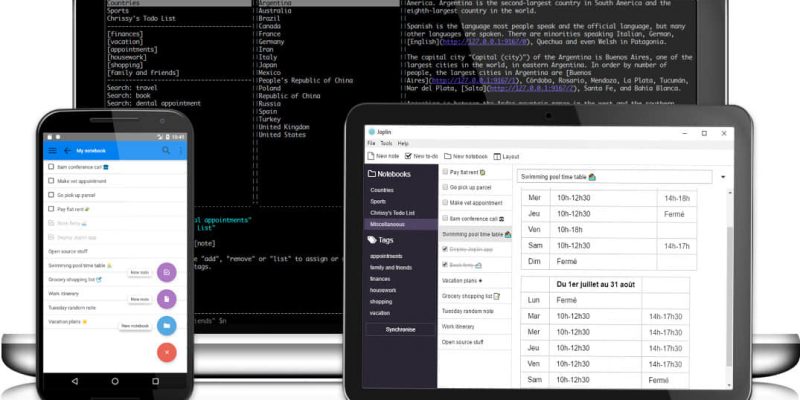Open the three-dot overflow menu on phone
Screen dimensions: 800x400
click(180, 150)
